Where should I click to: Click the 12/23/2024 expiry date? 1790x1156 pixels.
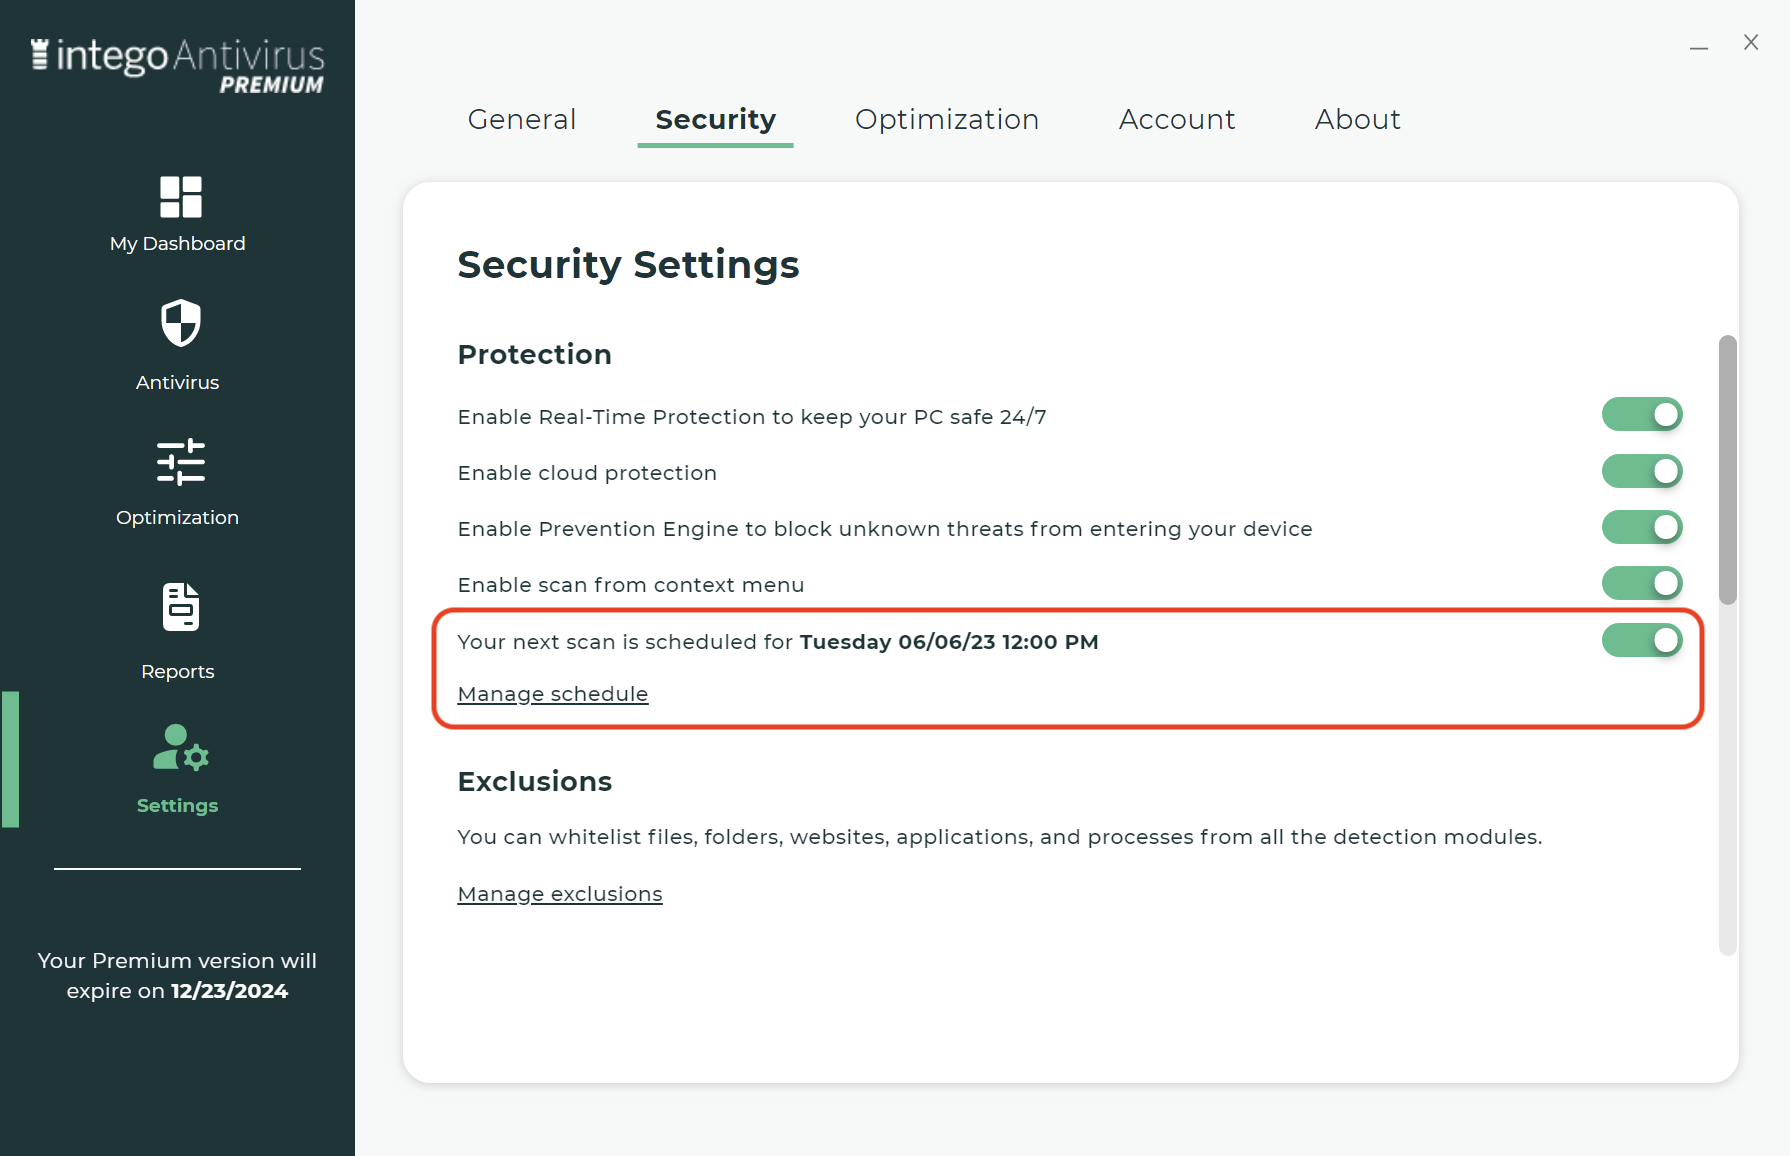pos(229,991)
